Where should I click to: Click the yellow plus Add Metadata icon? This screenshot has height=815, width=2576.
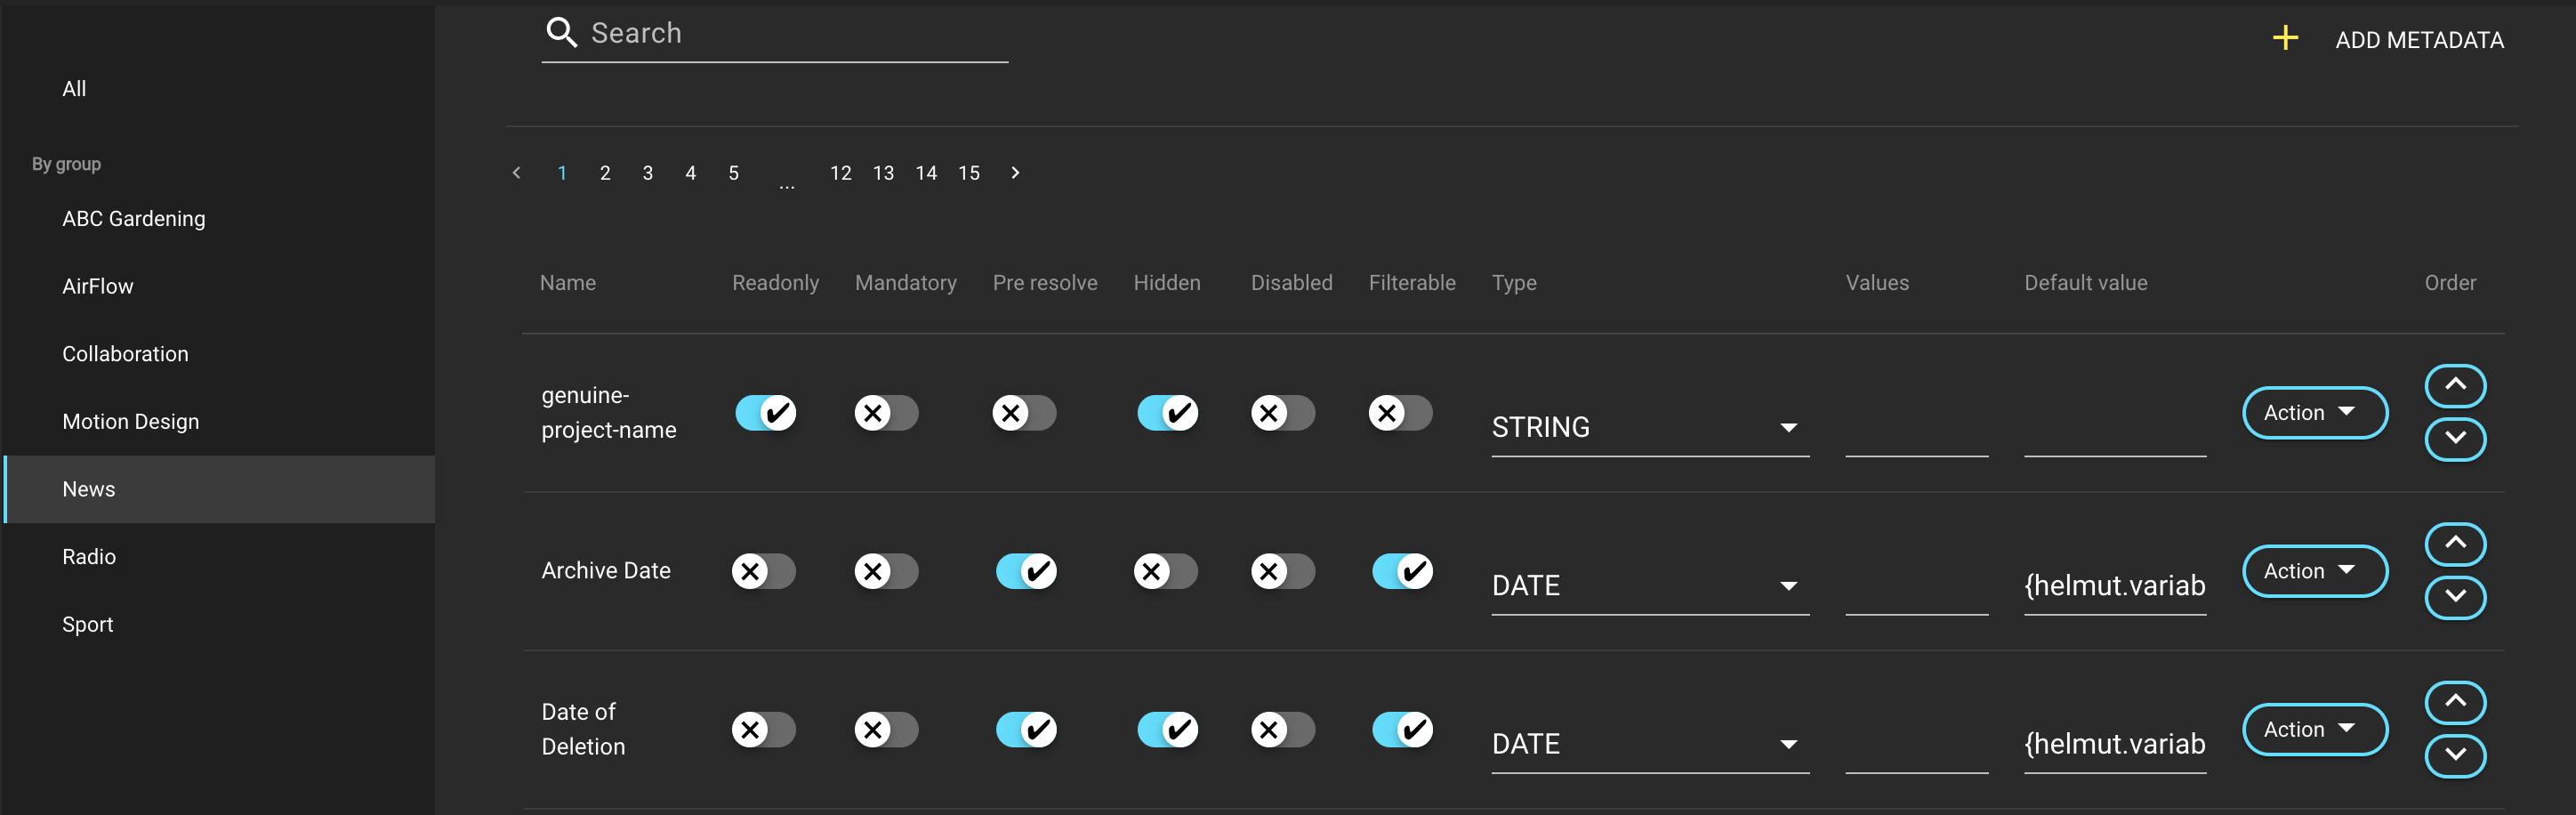2285,39
